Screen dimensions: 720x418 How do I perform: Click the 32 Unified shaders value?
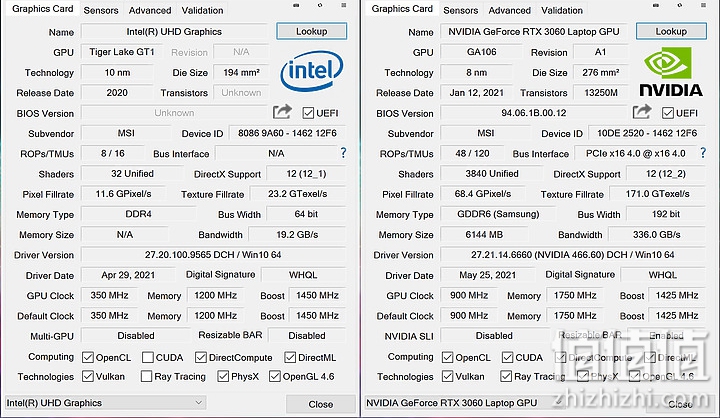(x=132, y=174)
